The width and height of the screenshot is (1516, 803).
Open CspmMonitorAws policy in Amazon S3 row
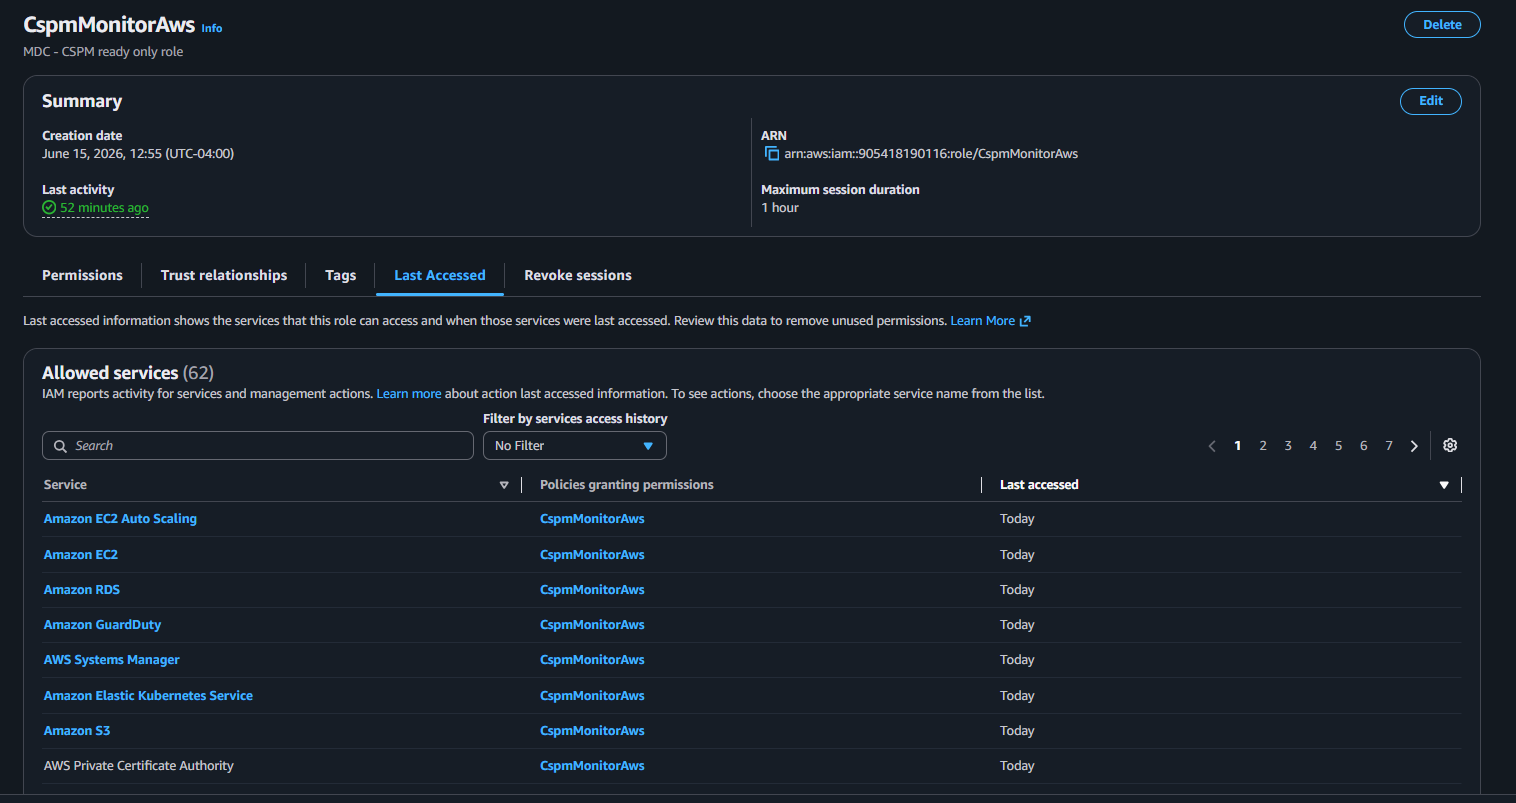(592, 731)
